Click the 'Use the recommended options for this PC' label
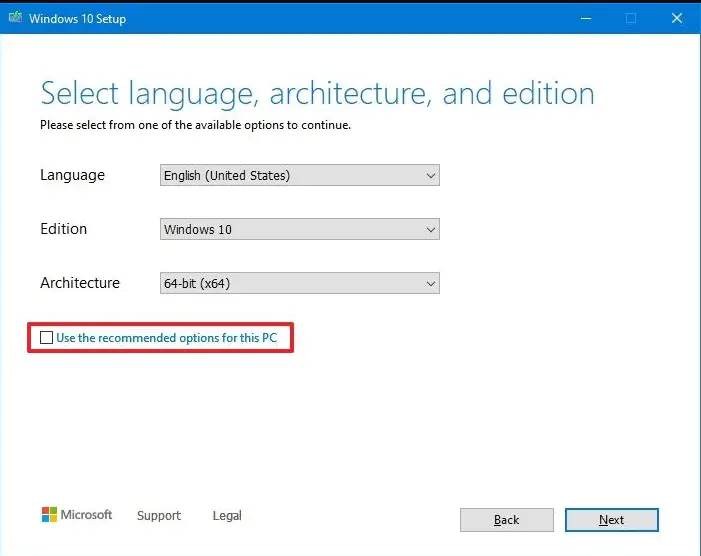The width and height of the screenshot is (701, 556). pyautogui.click(x=166, y=338)
